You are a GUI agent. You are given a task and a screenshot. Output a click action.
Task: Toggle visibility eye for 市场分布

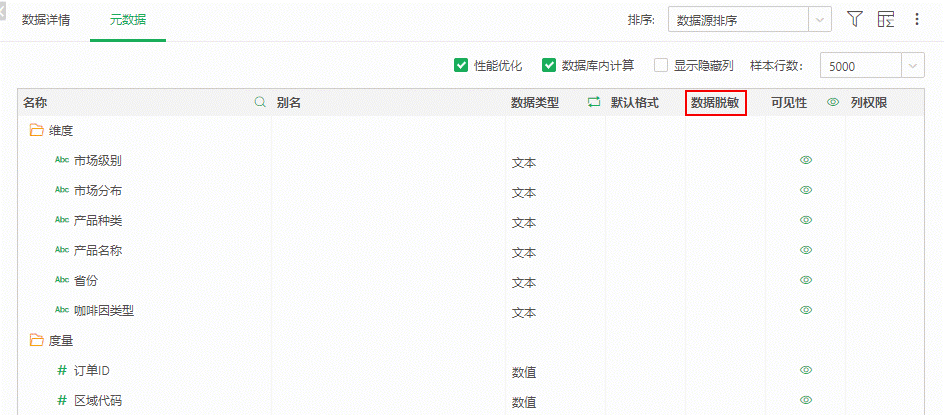click(806, 190)
